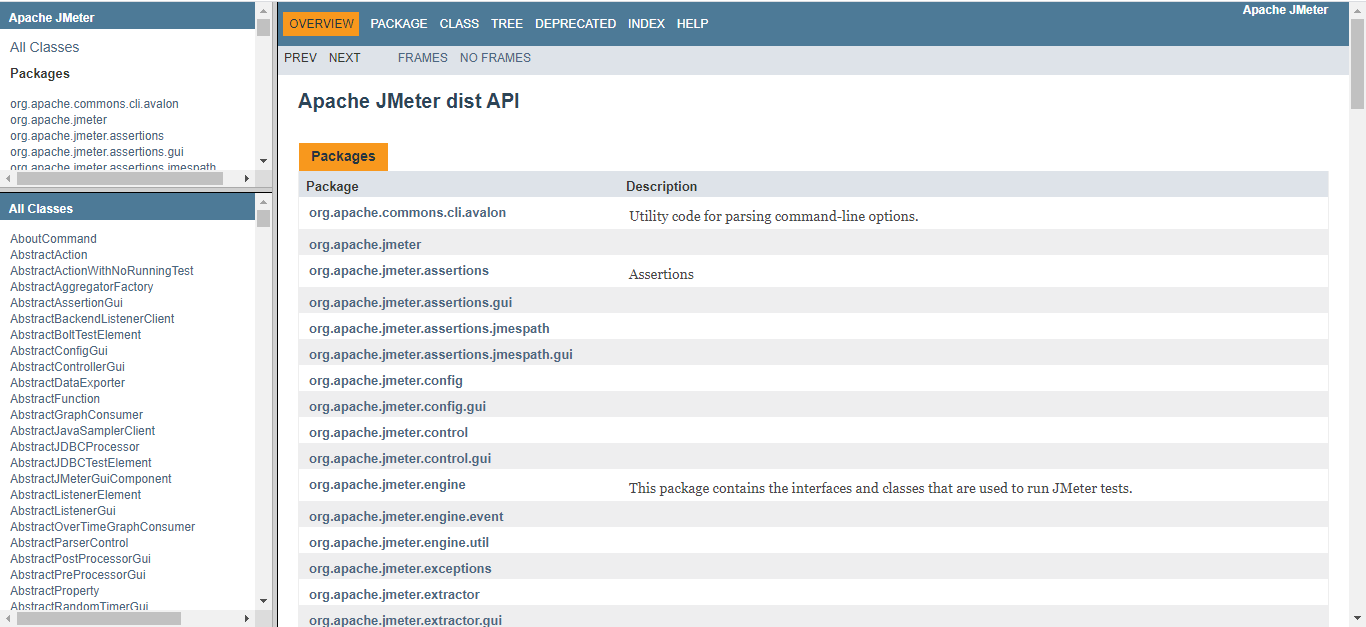Screen dimensions: 1366x627
Task: Open org.apache.jmeter.assertions.jmespath.gui table link
Action: tap(441, 355)
